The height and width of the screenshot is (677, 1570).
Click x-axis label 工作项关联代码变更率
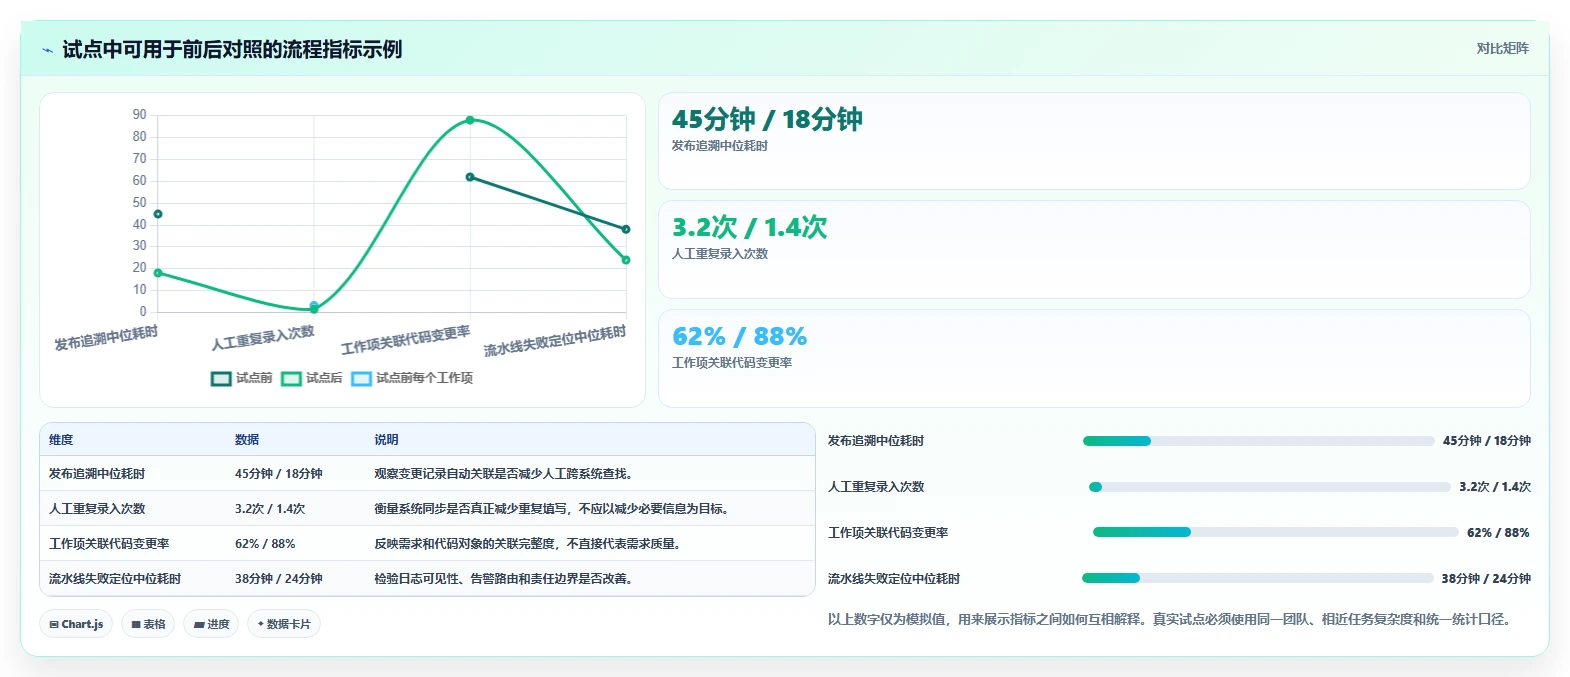point(406,341)
